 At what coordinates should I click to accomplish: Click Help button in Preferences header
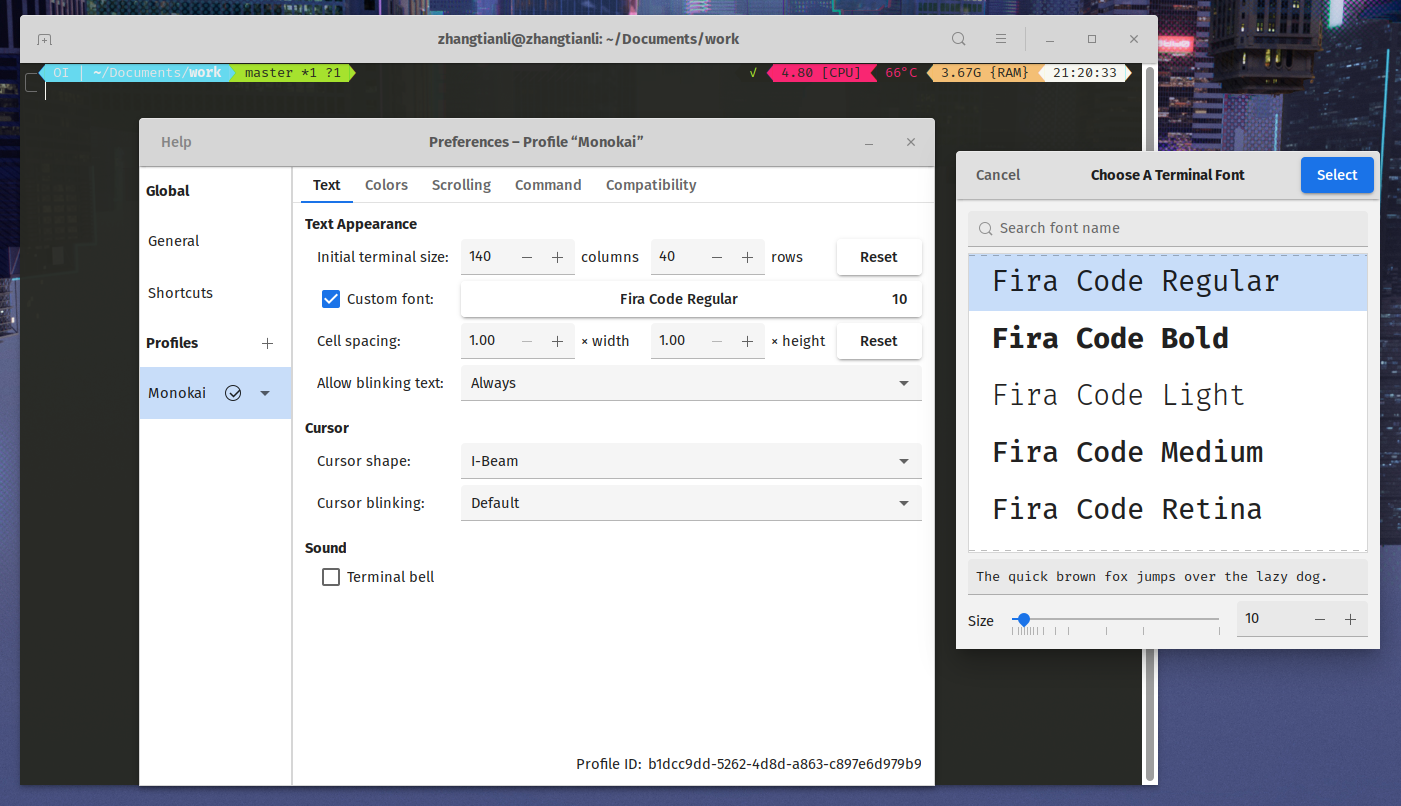click(x=176, y=142)
